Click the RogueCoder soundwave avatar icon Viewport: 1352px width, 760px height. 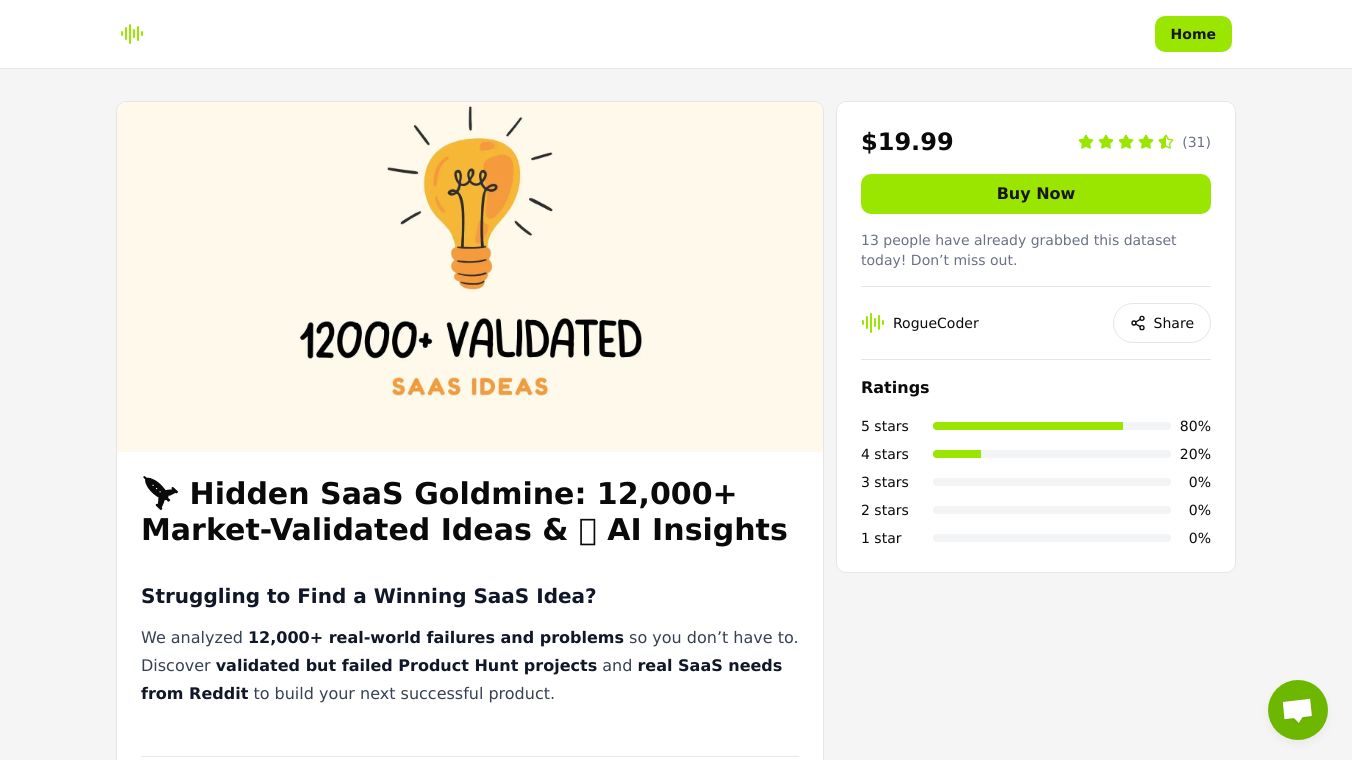pyautogui.click(x=873, y=323)
